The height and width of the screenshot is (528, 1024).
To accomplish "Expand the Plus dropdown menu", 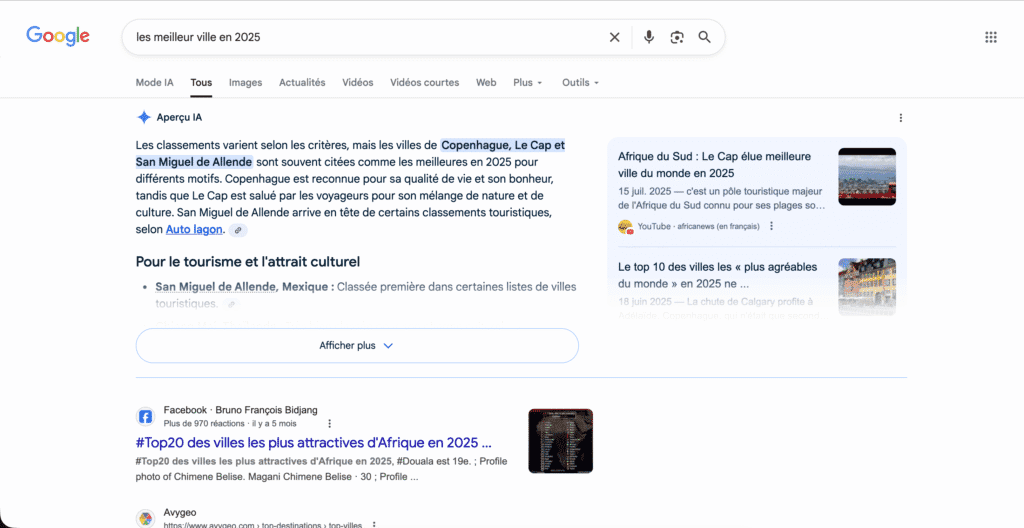I will point(528,82).
